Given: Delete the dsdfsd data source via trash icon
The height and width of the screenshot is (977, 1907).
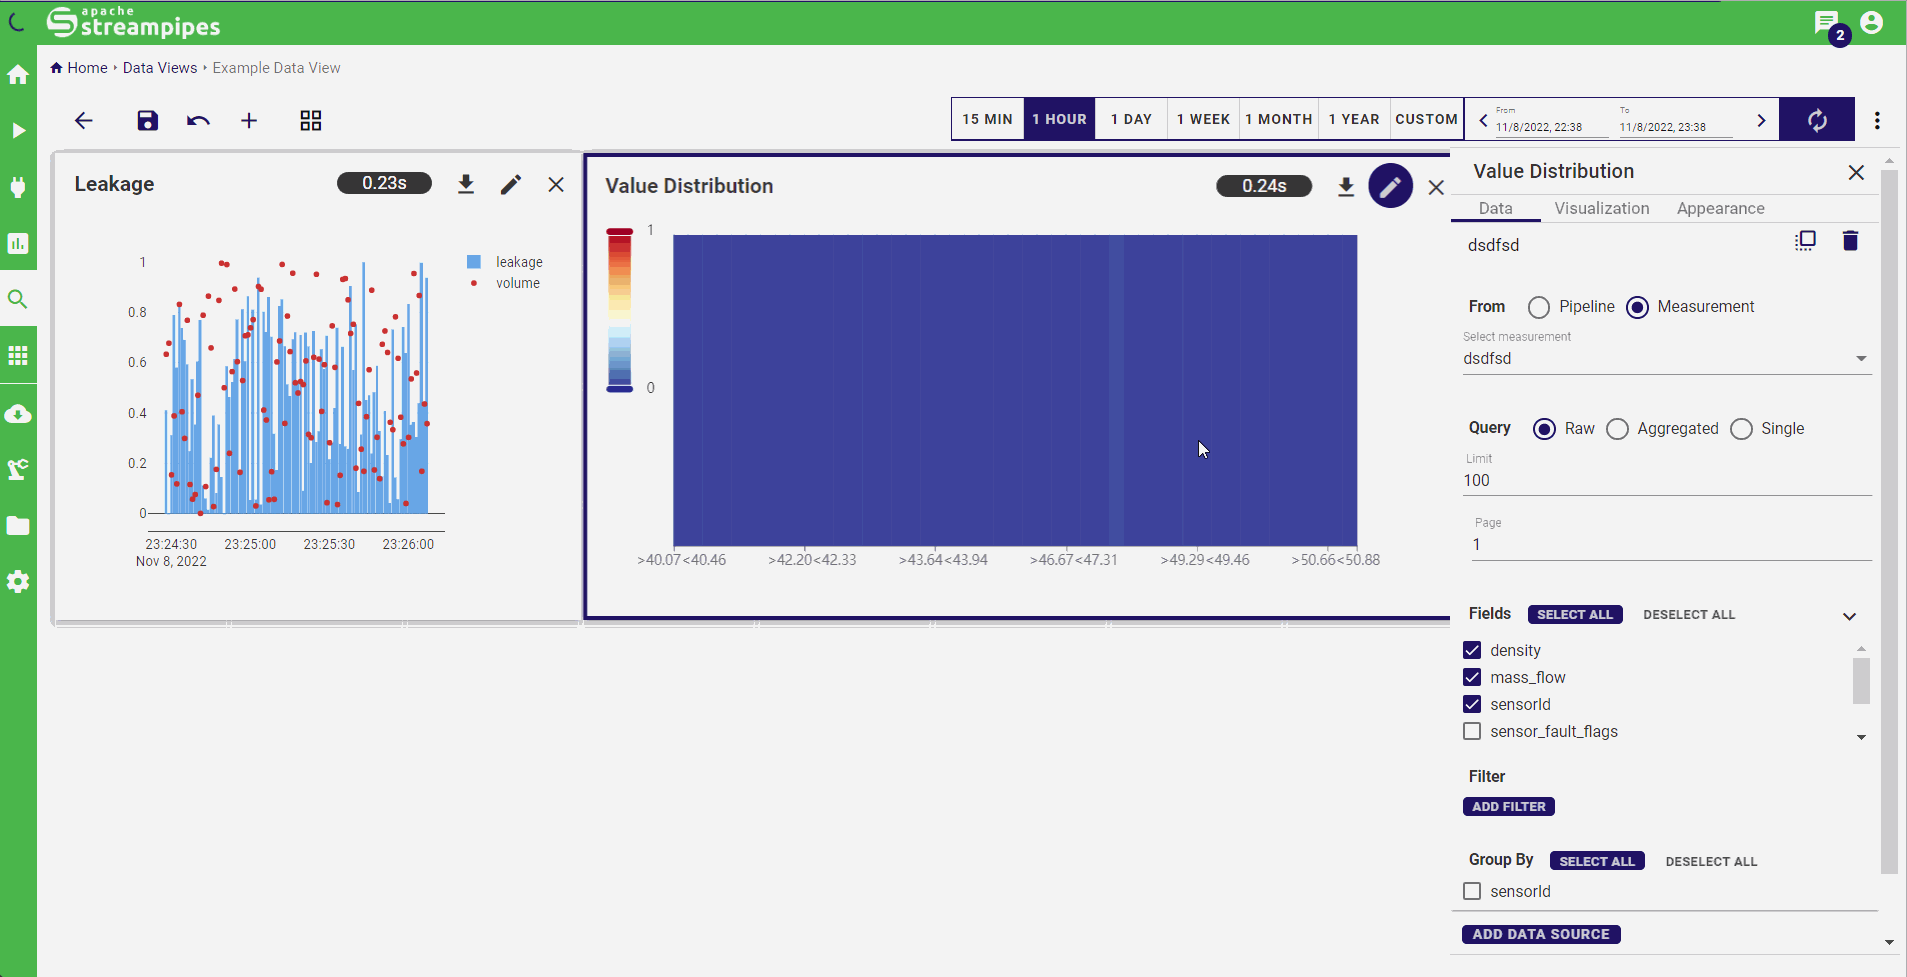Looking at the screenshot, I should (x=1849, y=241).
